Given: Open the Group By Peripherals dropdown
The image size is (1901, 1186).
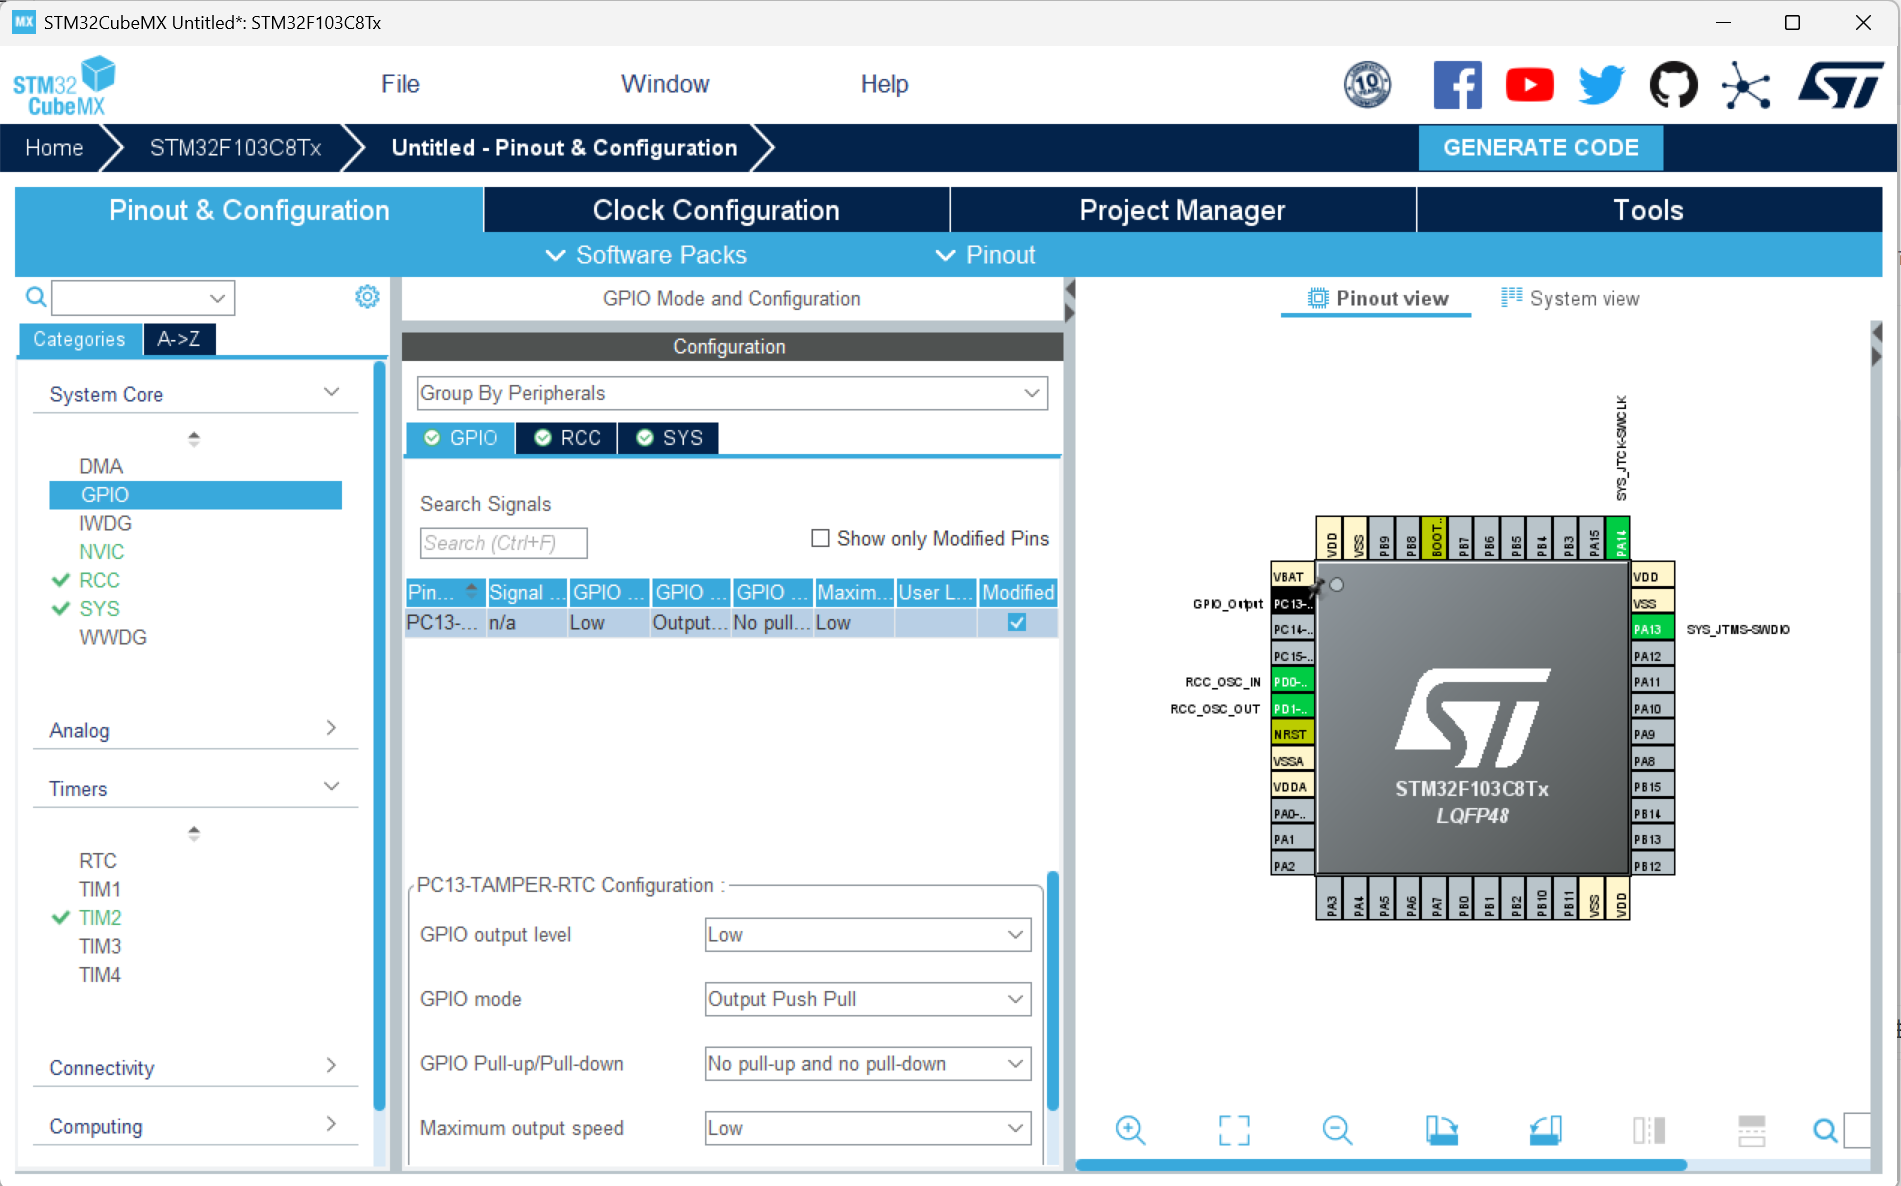Looking at the screenshot, I should click(732, 393).
